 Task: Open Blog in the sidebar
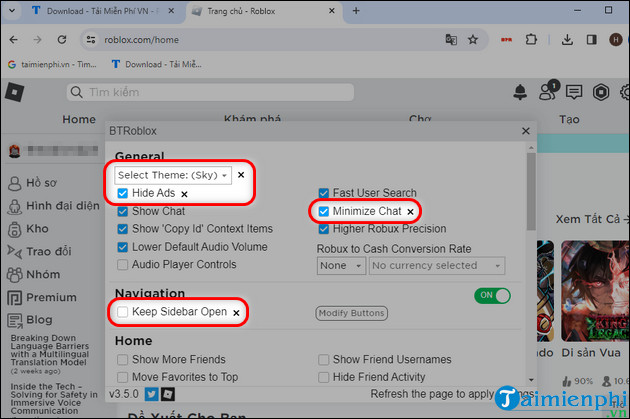[30, 320]
